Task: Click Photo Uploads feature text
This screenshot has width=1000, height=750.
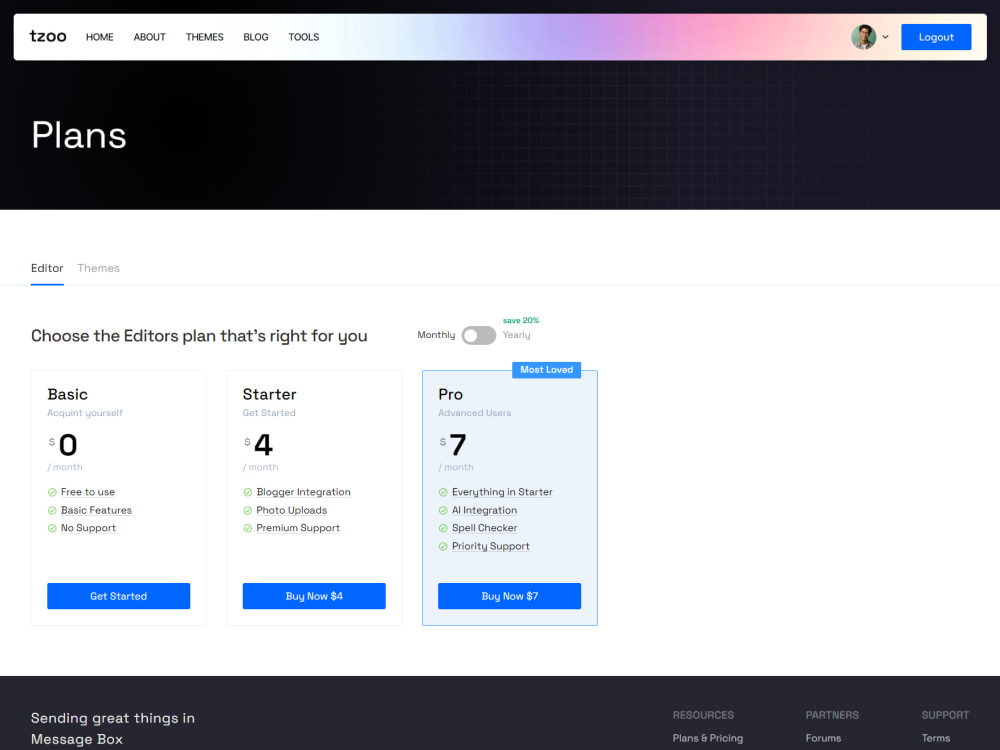Action: (x=291, y=510)
